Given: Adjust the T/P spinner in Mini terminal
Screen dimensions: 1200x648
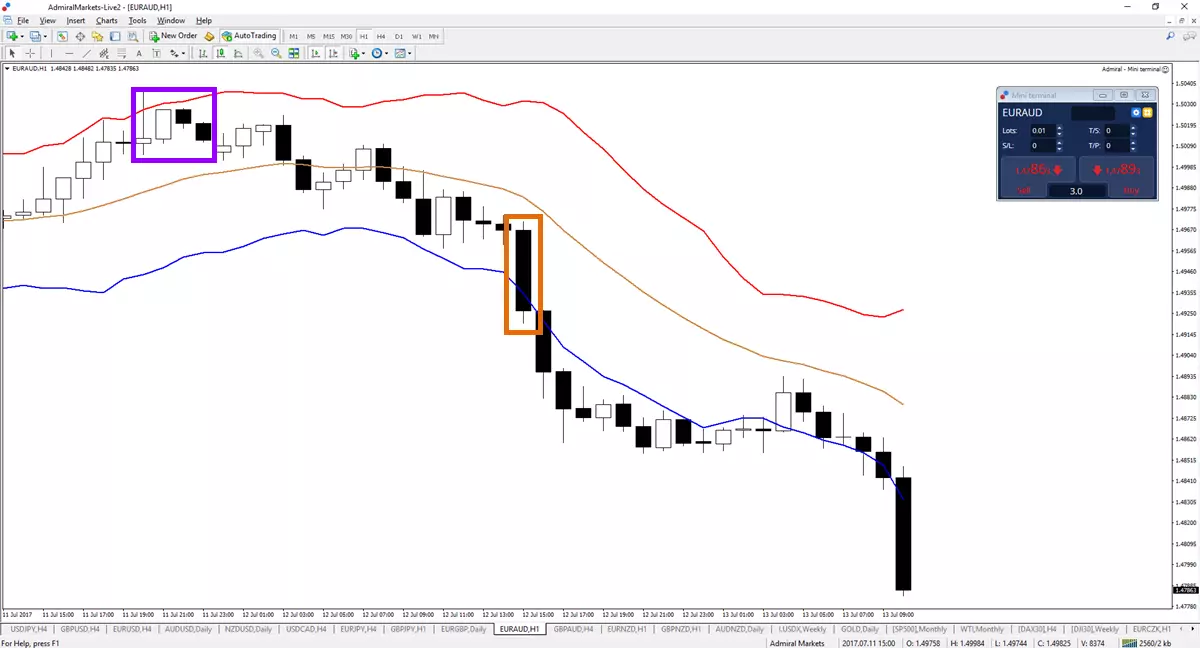Looking at the screenshot, I should tap(1133, 146).
